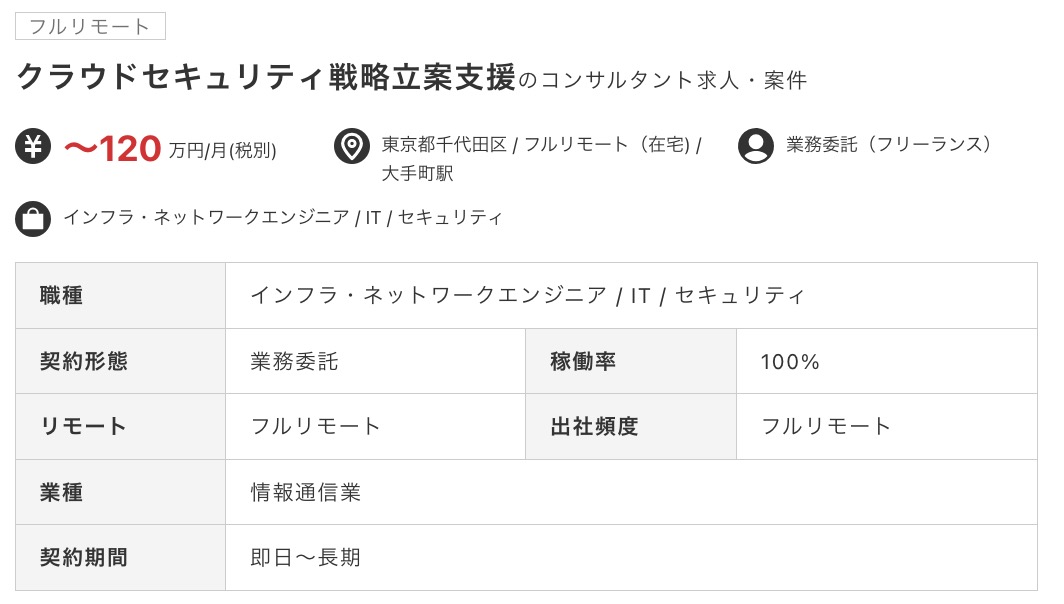Click the 情報通信業 industry value
The height and width of the screenshot is (604, 1064).
pyautogui.click(x=305, y=492)
